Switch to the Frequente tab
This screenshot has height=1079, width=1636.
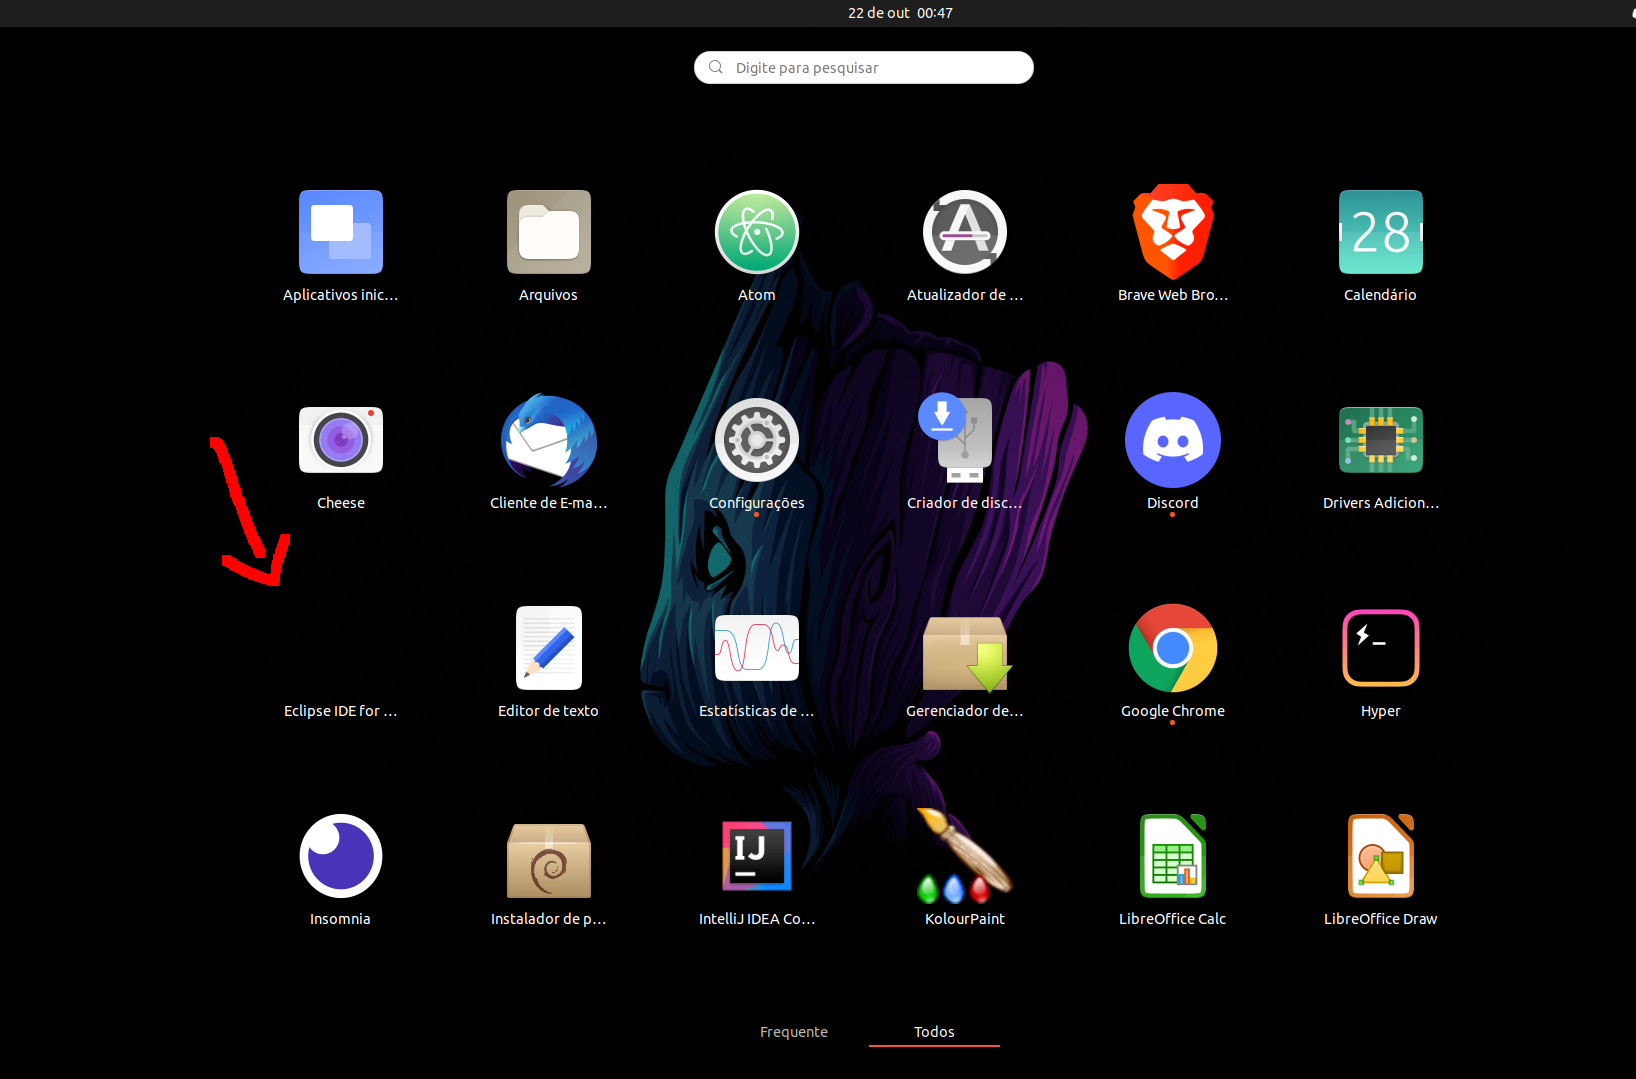coord(794,1032)
